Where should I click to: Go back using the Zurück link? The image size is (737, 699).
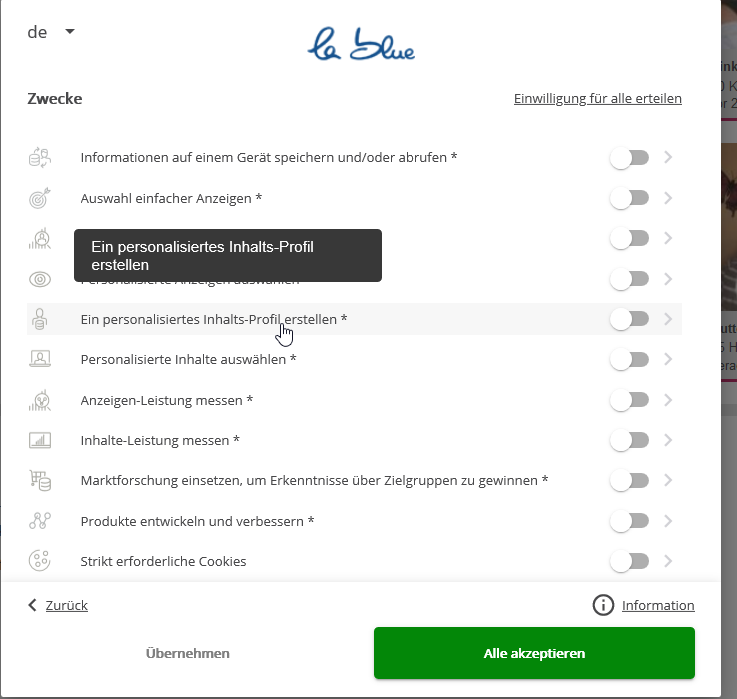pos(58,605)
